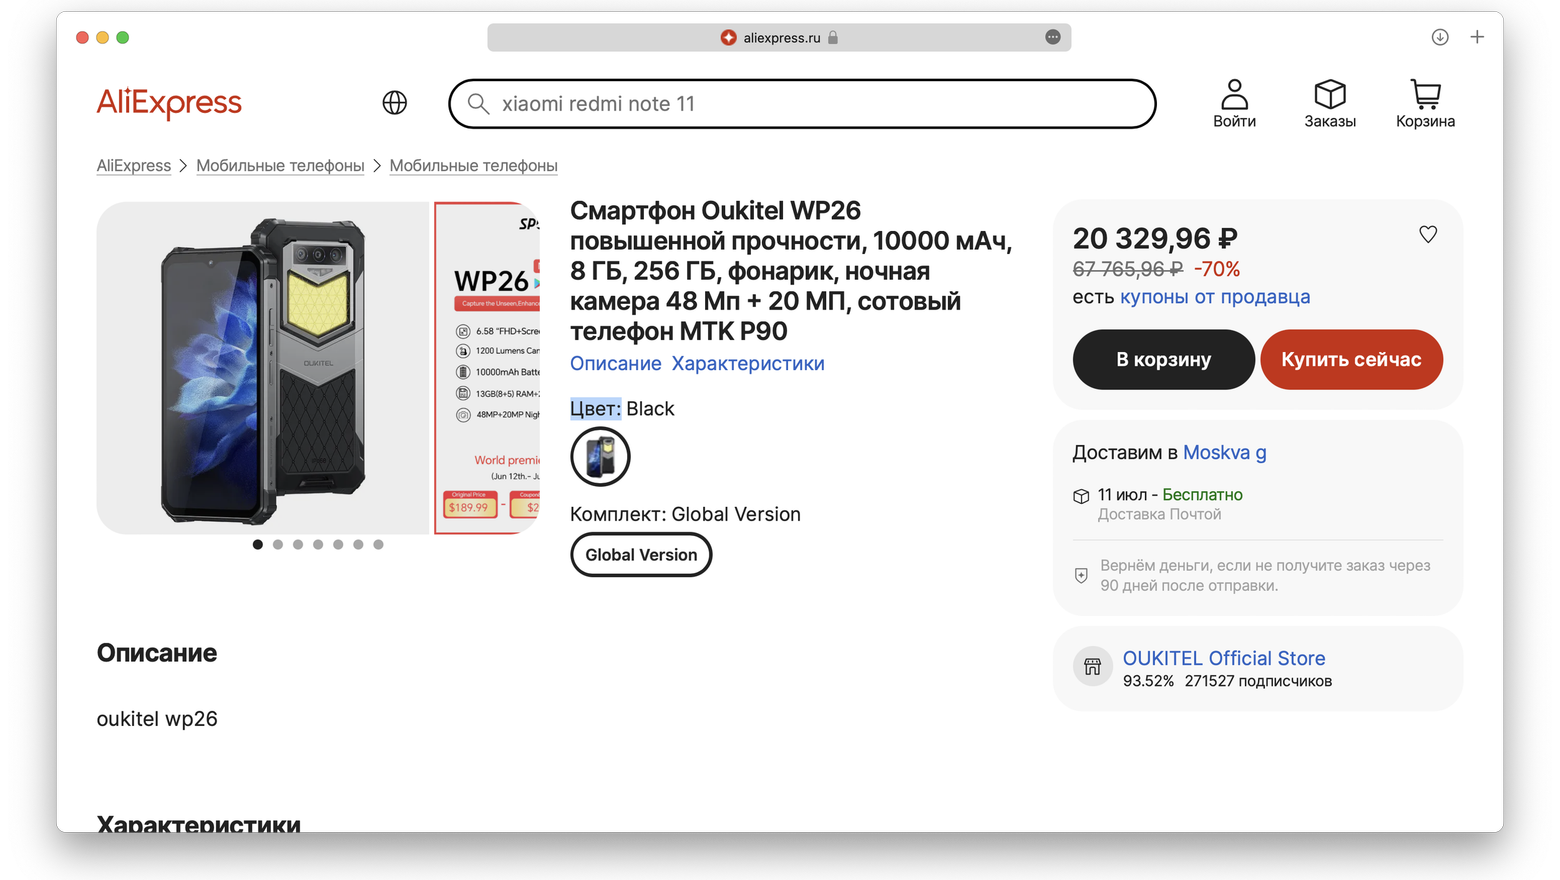Open the WP26 specs image

coord(487,368)
